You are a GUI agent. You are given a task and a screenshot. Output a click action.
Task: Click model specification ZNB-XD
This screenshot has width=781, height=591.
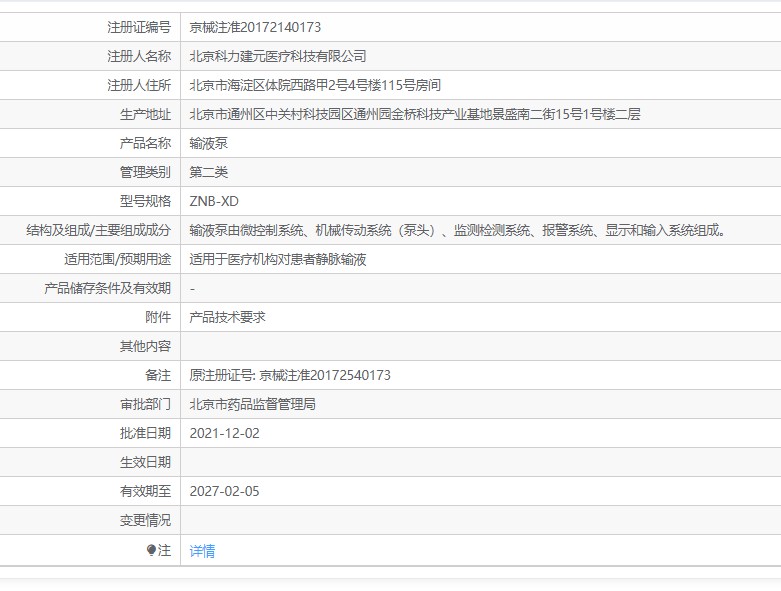click(214, 201)
